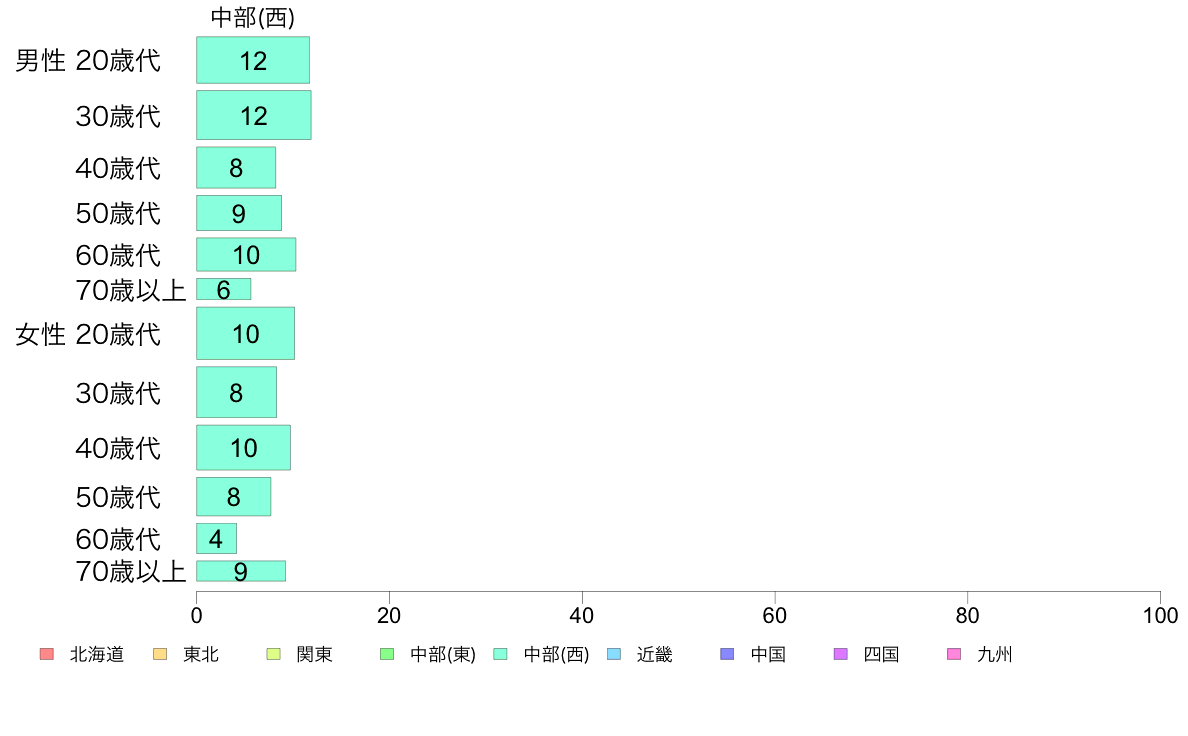This screenshot has height=736, width=1188.
Task: Select the 女性 20歳代 bar showing 10
Action: [x=245, y=334]
